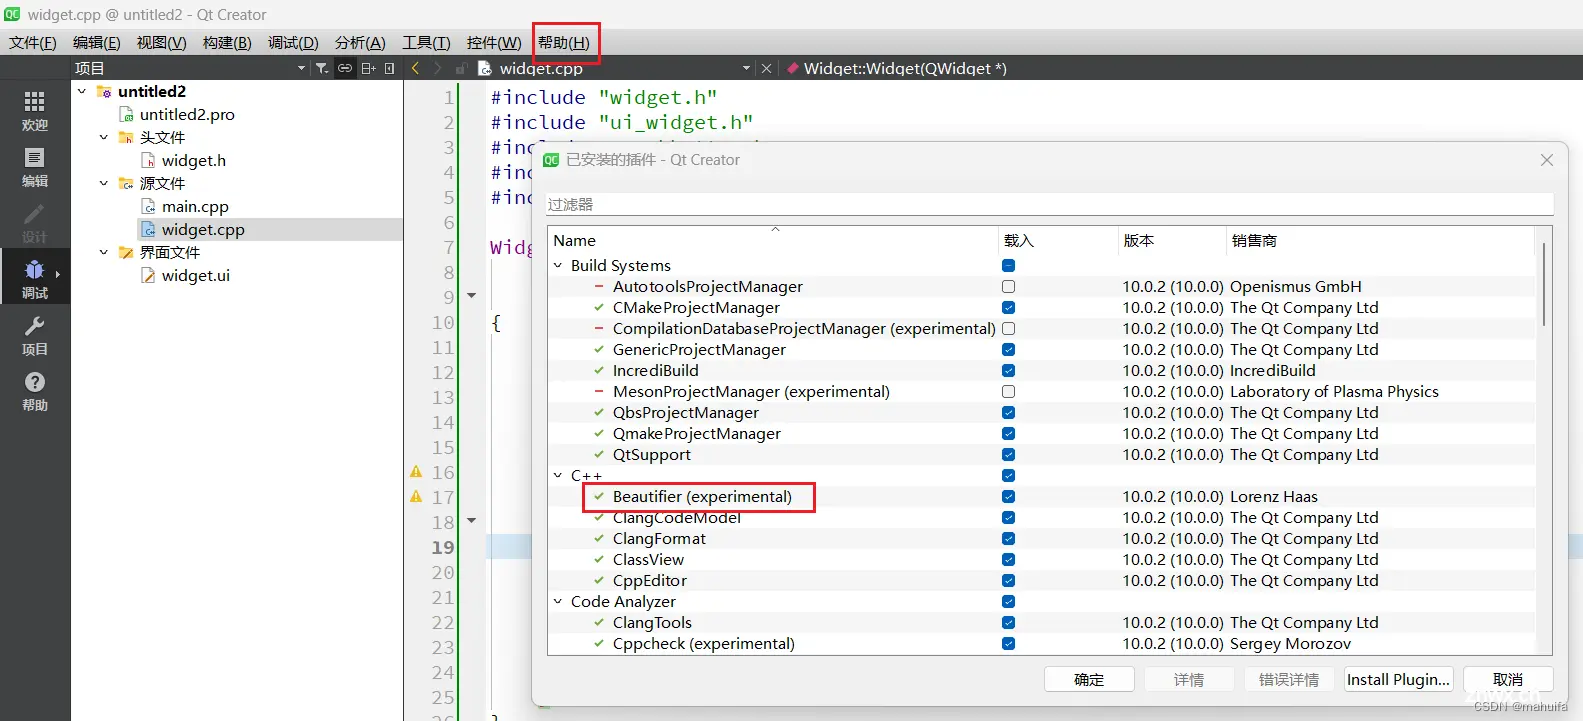Toggle synchronize with editor link icon
Viewport: 1583px width, 721px height.
point(345,68)
